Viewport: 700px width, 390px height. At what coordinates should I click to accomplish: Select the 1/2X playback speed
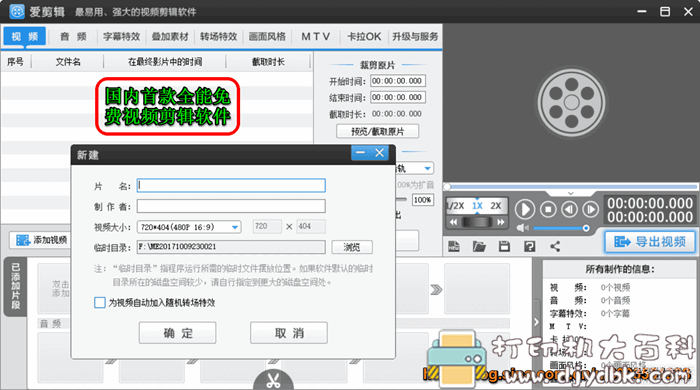[455, 206]
